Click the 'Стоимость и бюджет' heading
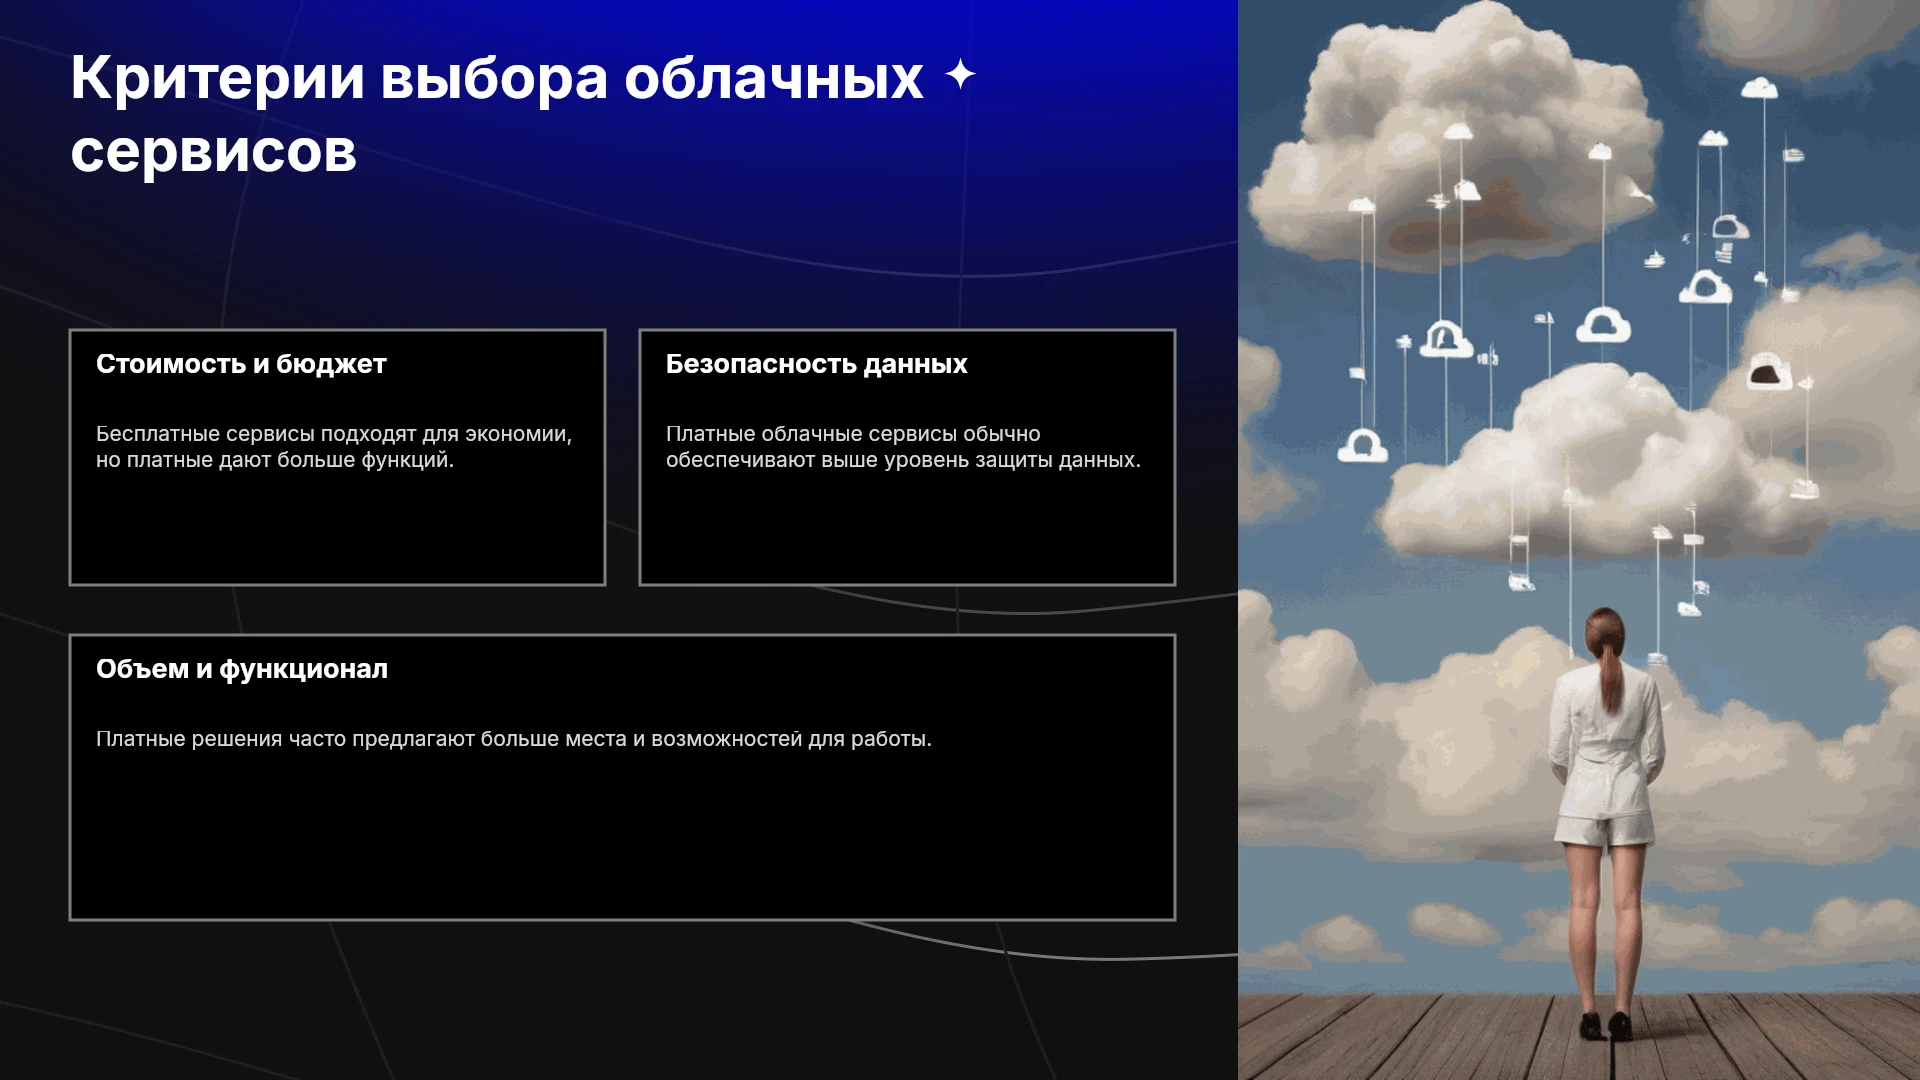This screenshot has height=1080, width=1920. [241, 364]
